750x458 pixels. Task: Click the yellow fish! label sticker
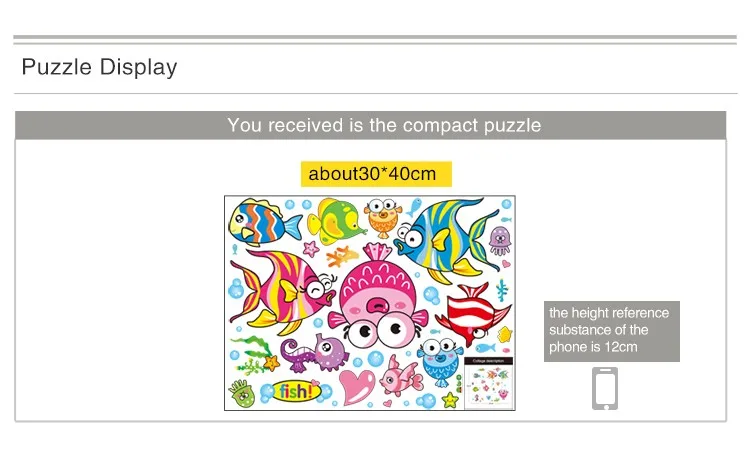click(296, 392)
